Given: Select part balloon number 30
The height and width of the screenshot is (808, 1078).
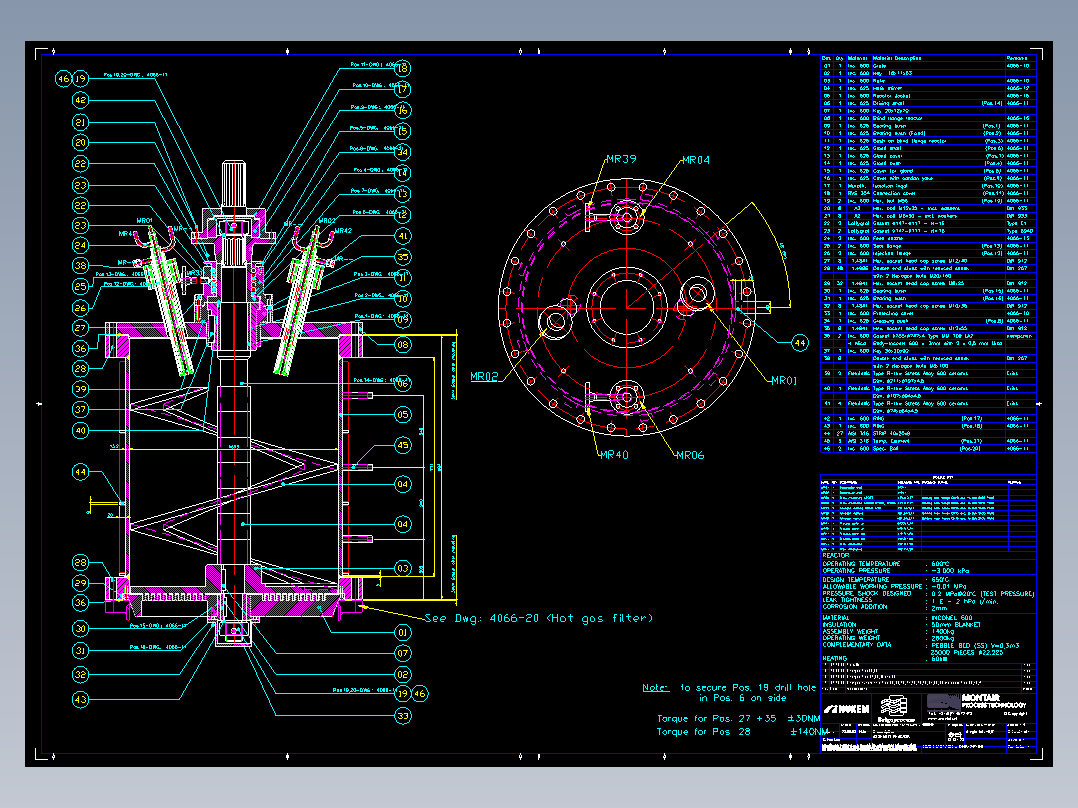Looking at the screenshot, I should click(x=80, y=629).
